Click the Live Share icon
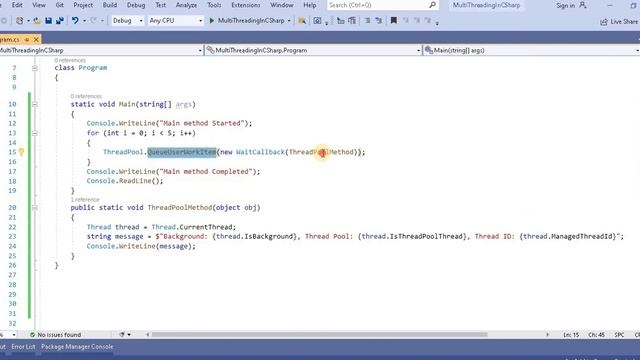Viewport: 640px width, 360px height. [x=604, y=22]
